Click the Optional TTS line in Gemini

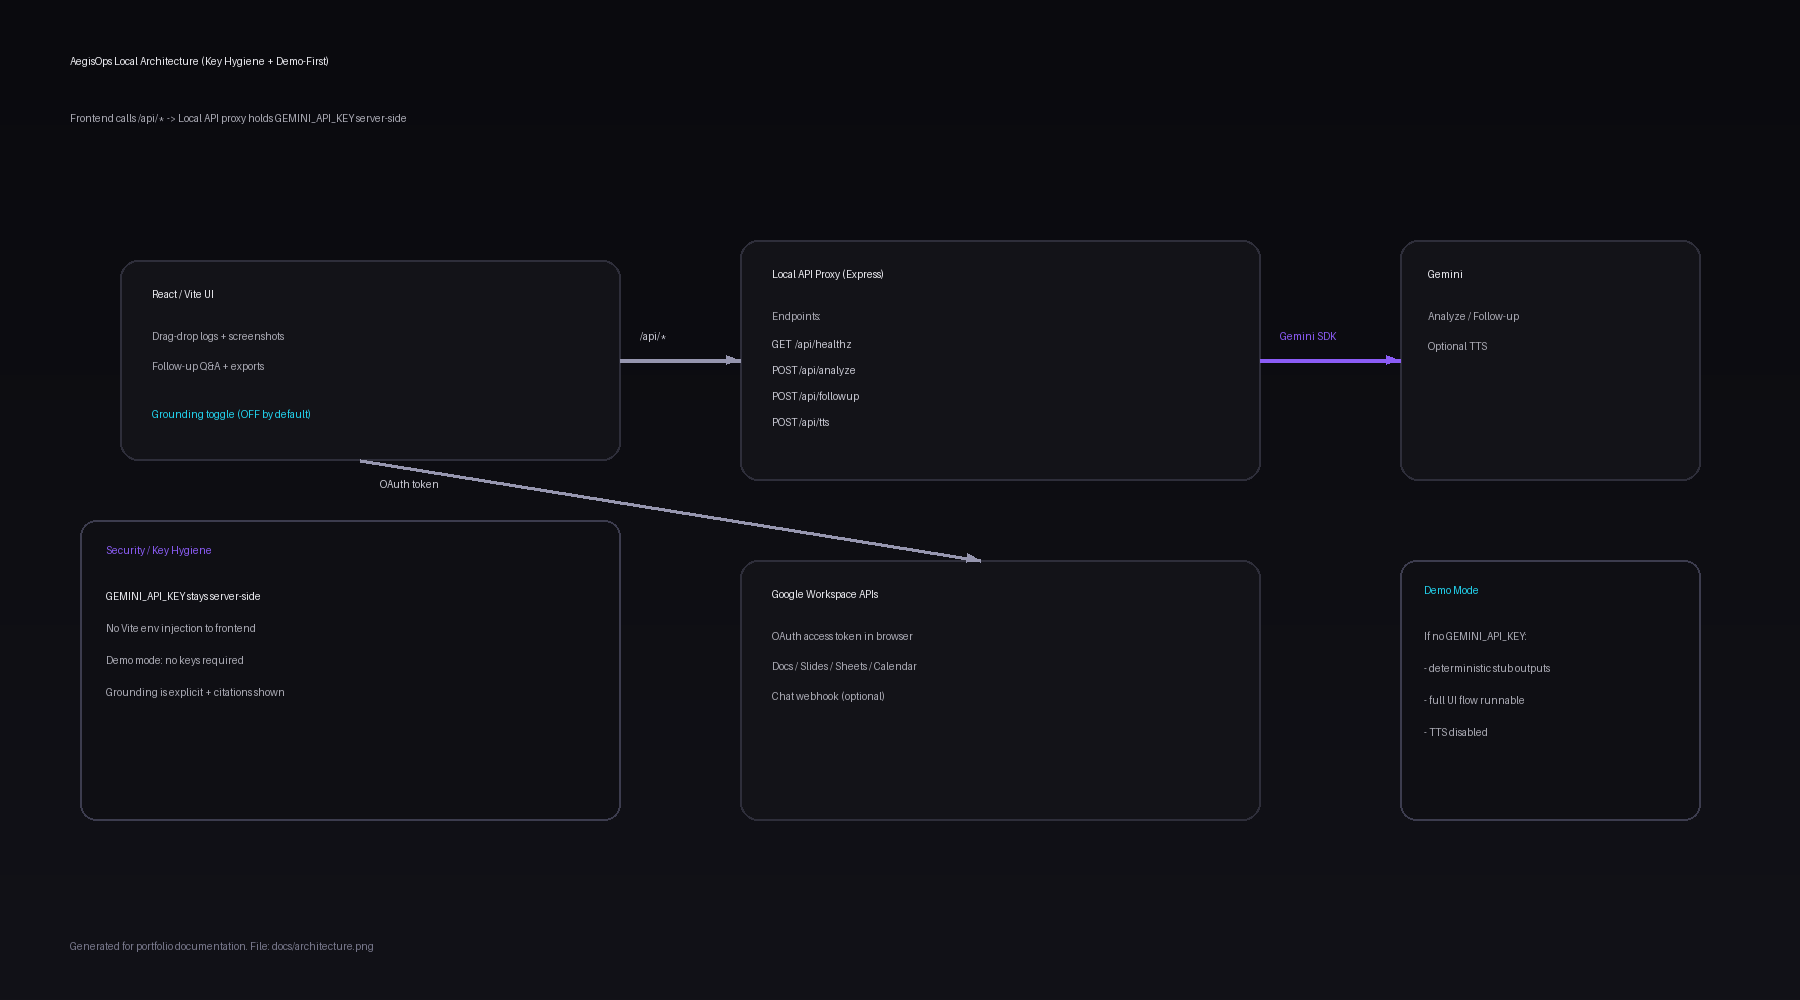pyautogui.click(x=1457, y=345)
